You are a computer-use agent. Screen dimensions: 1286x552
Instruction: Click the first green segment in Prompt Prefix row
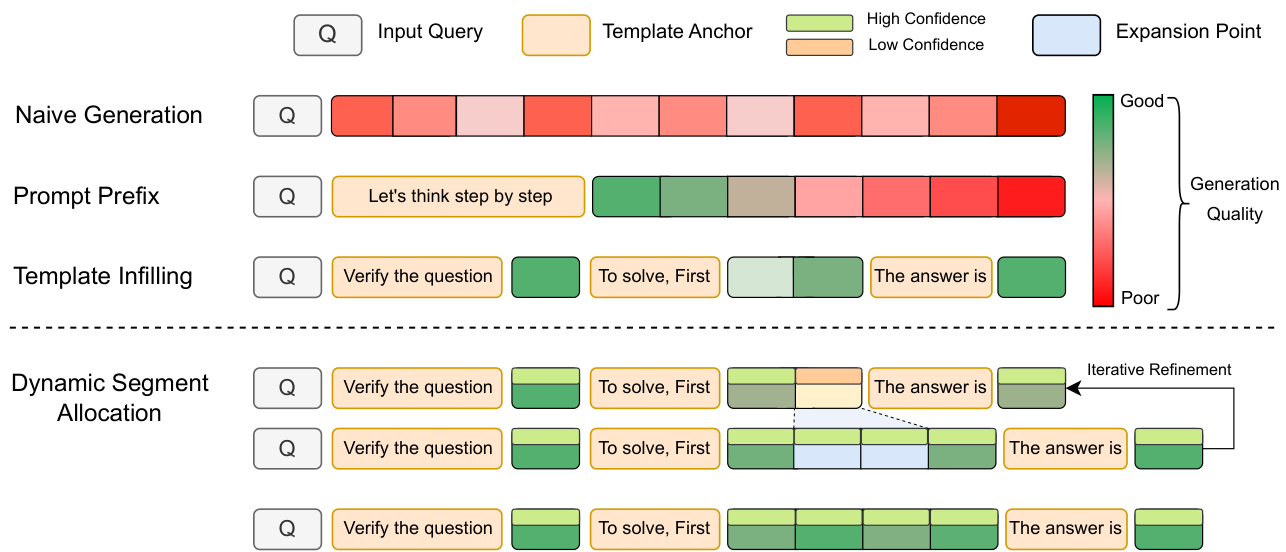coord(626,196)
